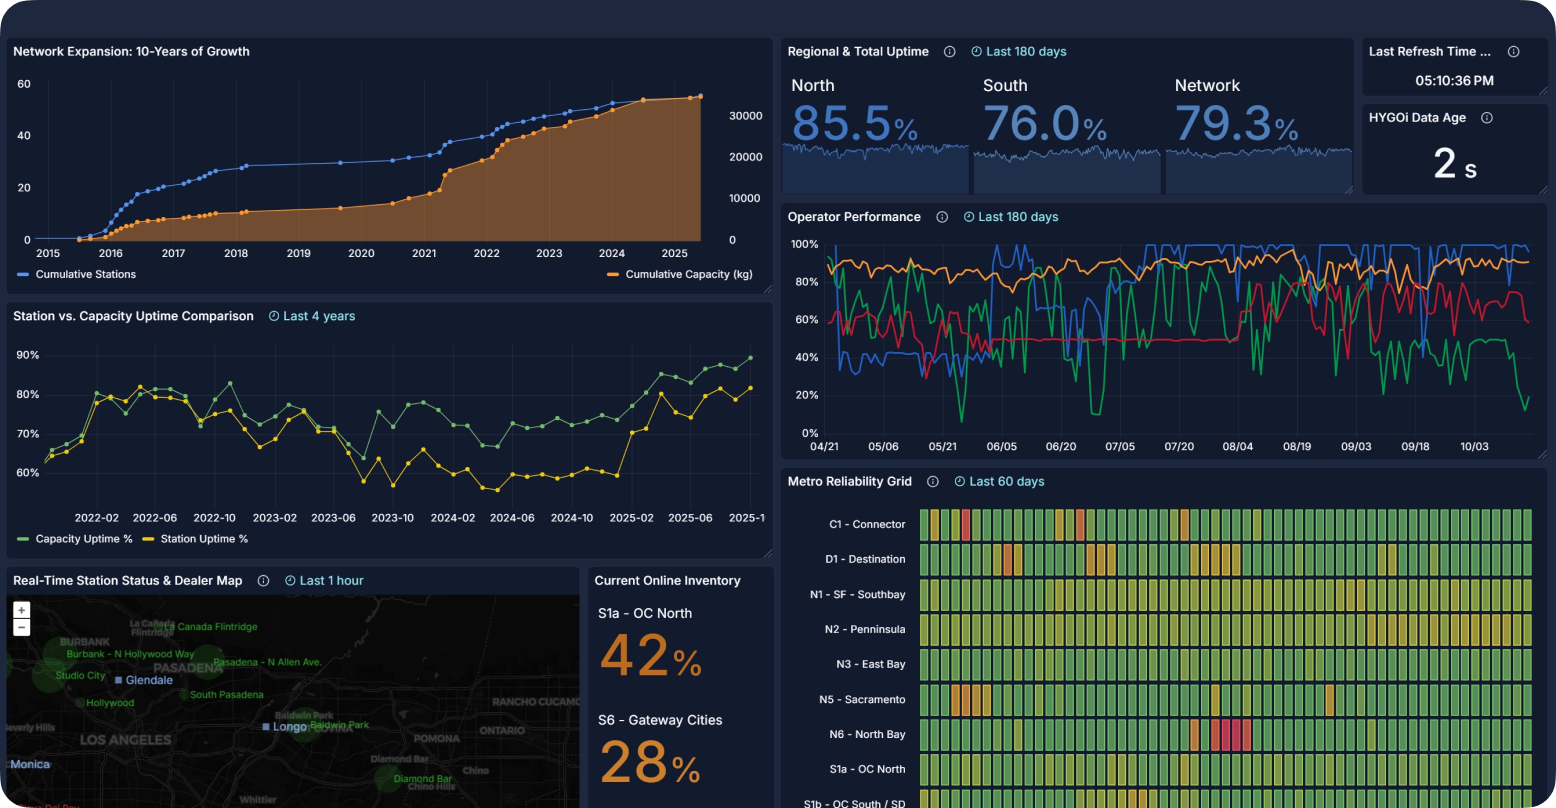
Task: Open Last 1 hour time range on map panel
Action: 324,581
